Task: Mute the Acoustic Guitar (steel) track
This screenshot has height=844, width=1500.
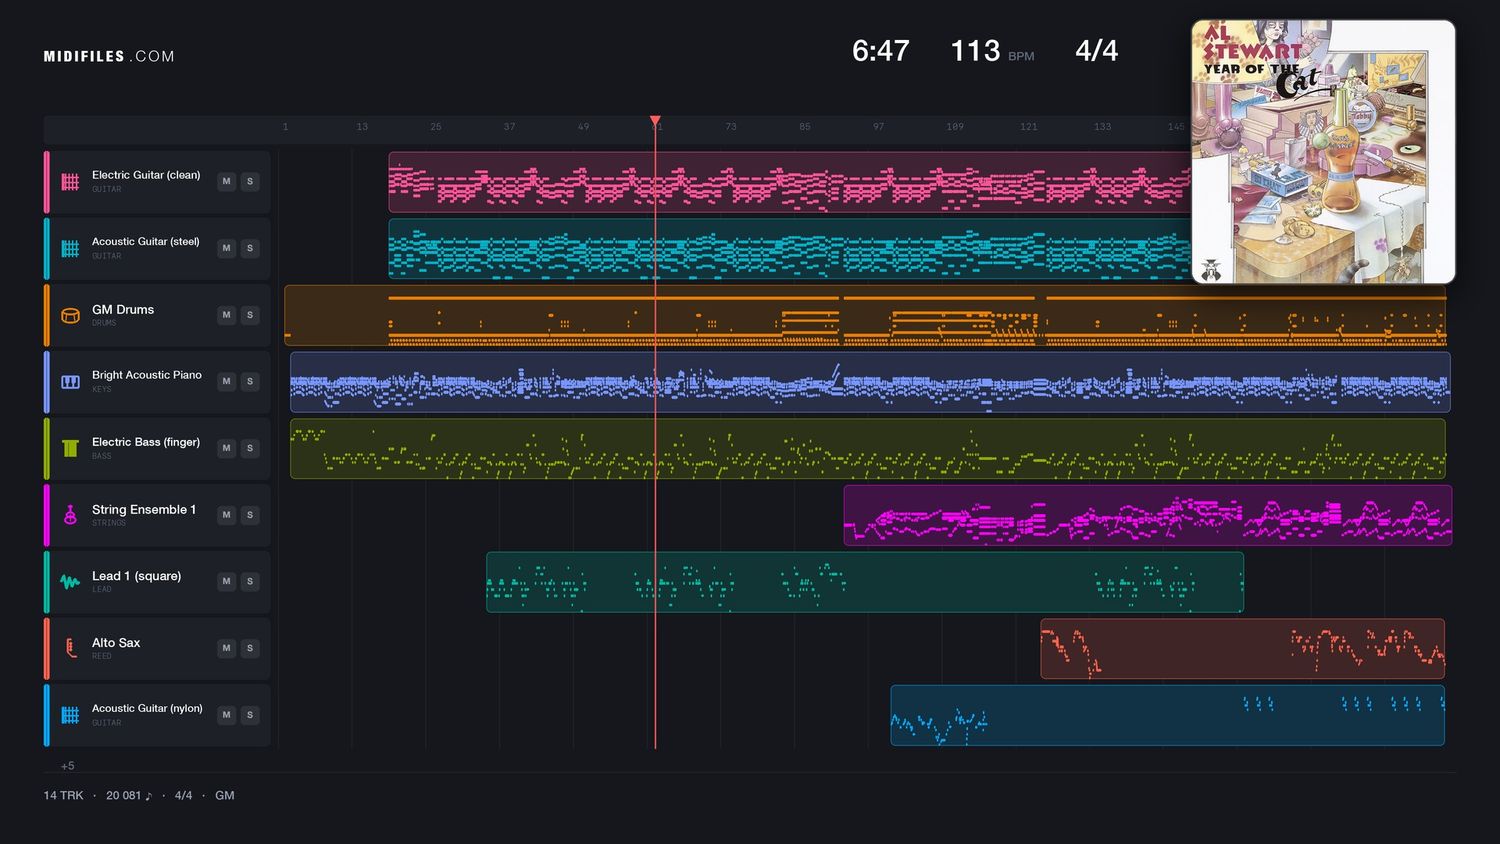Action: point(227,248)
